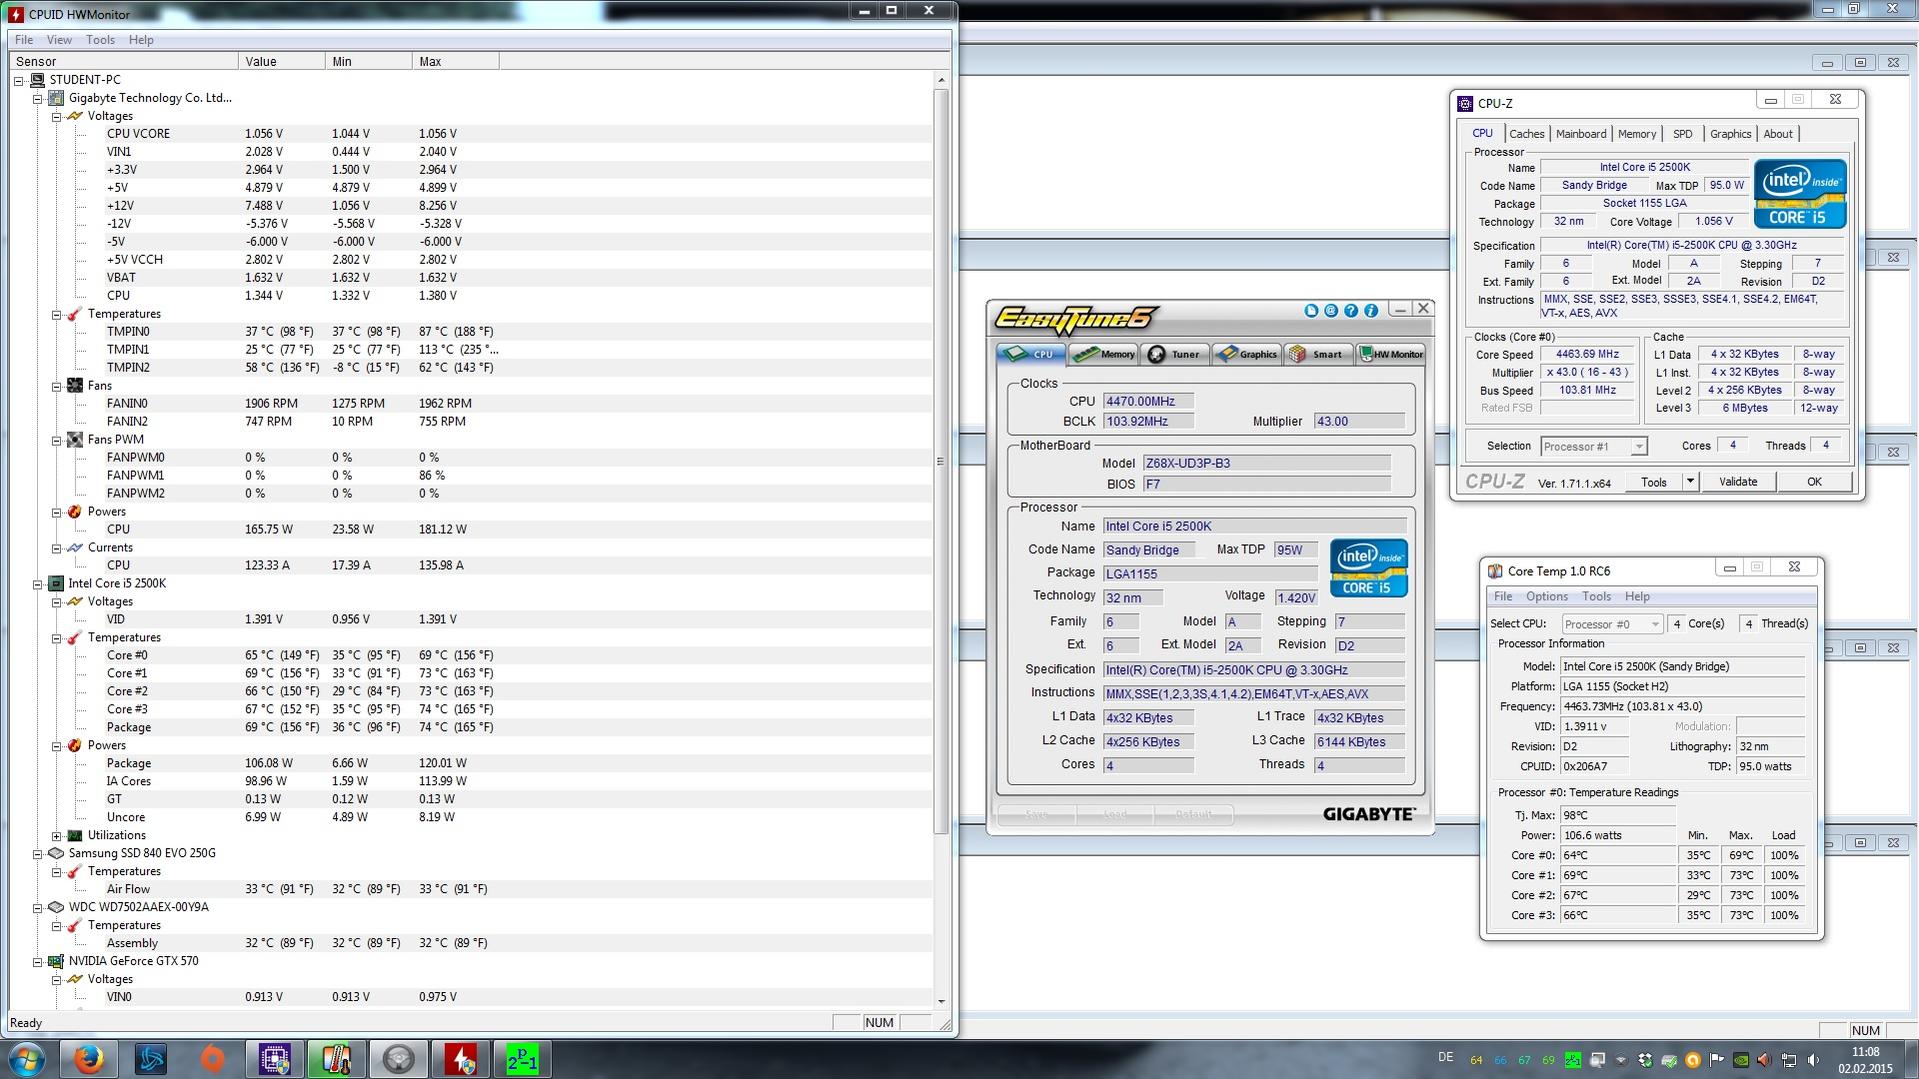Open the Memory tab in EasyTune6
The height and width of the screenshot is (1079, 1919).
(1105, 354)
